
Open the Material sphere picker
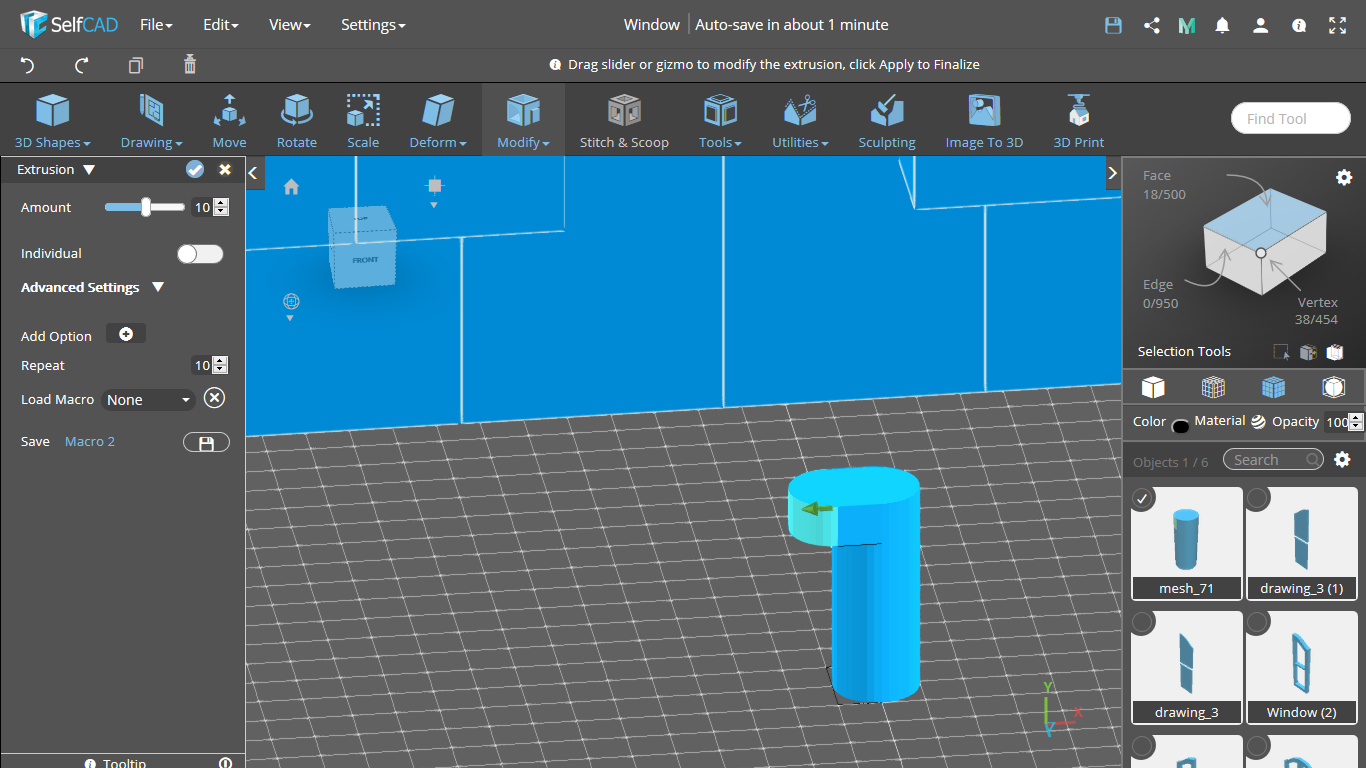tap(1258, 422)
